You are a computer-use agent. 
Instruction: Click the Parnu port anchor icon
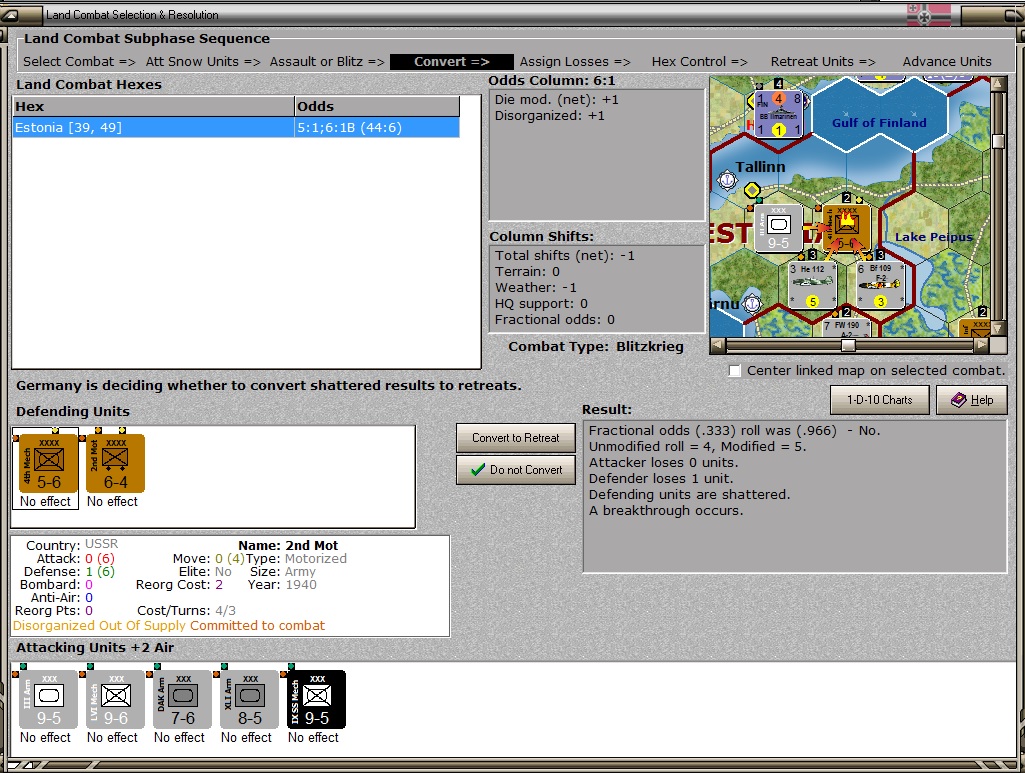(x=753, y=304)
